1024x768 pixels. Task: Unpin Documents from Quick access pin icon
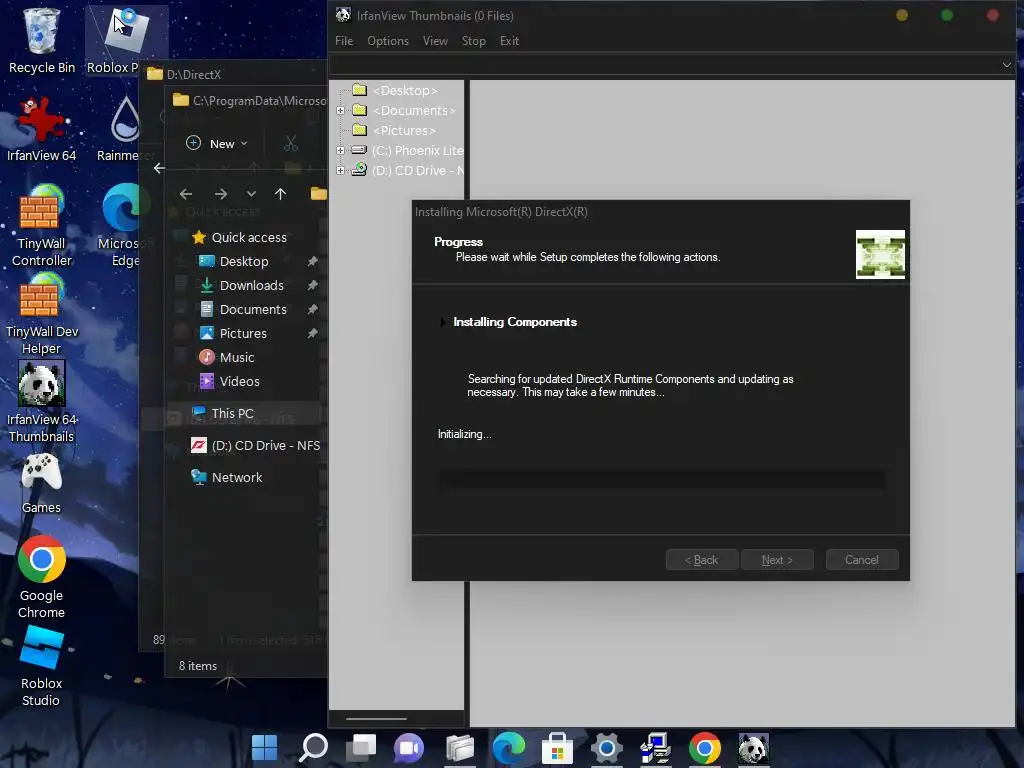point(312,310)
